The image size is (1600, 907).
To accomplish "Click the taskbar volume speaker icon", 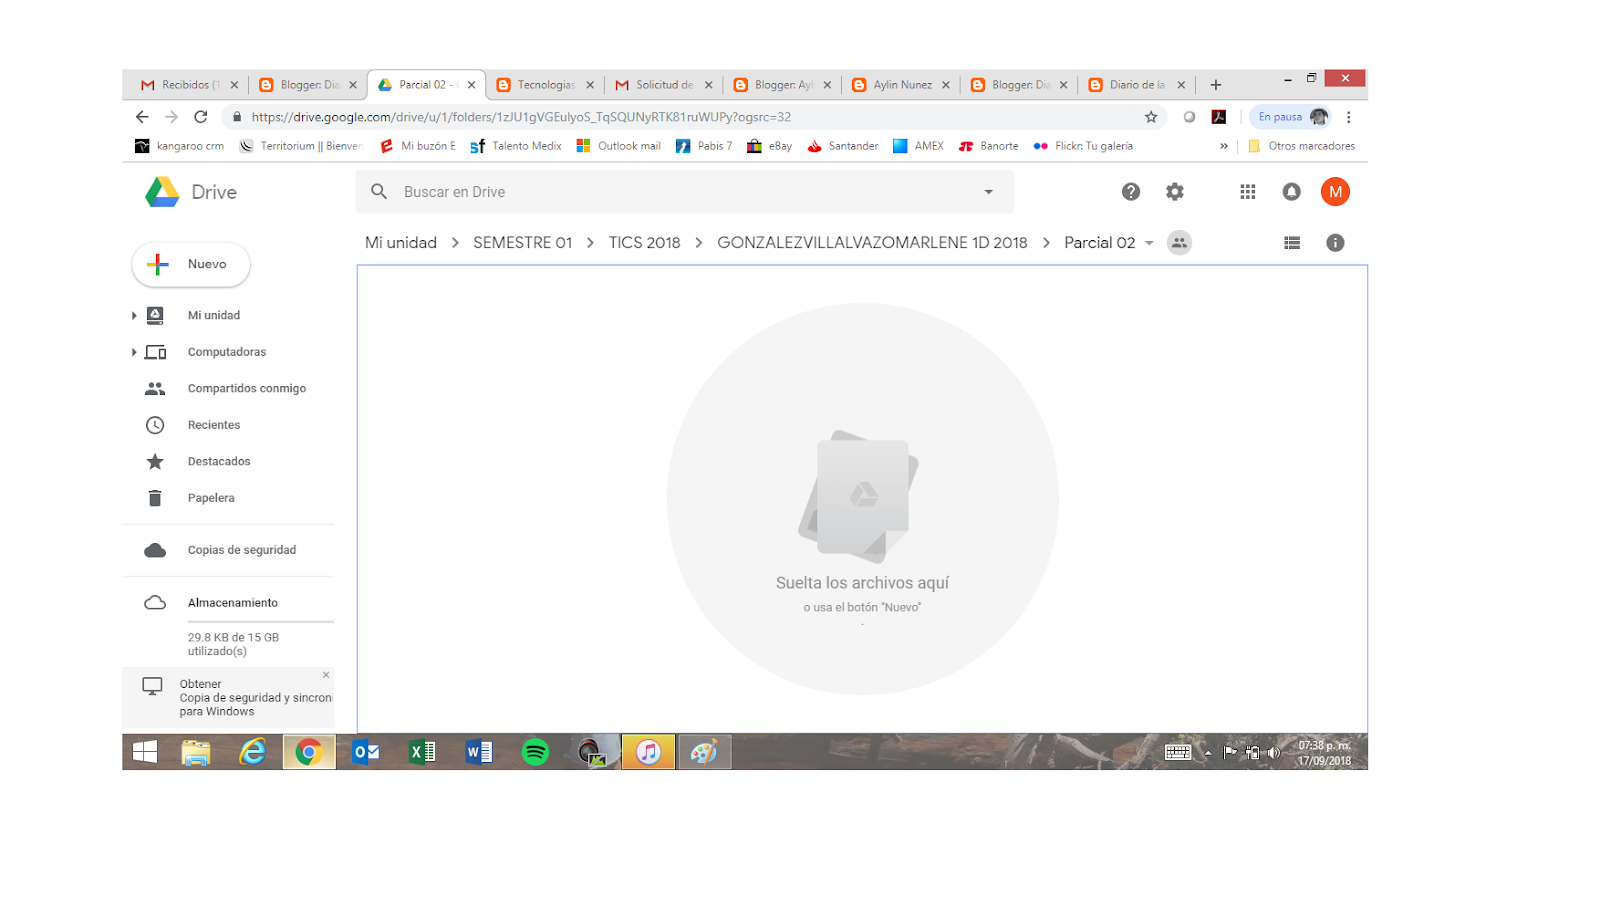I will pos(1273,752).
